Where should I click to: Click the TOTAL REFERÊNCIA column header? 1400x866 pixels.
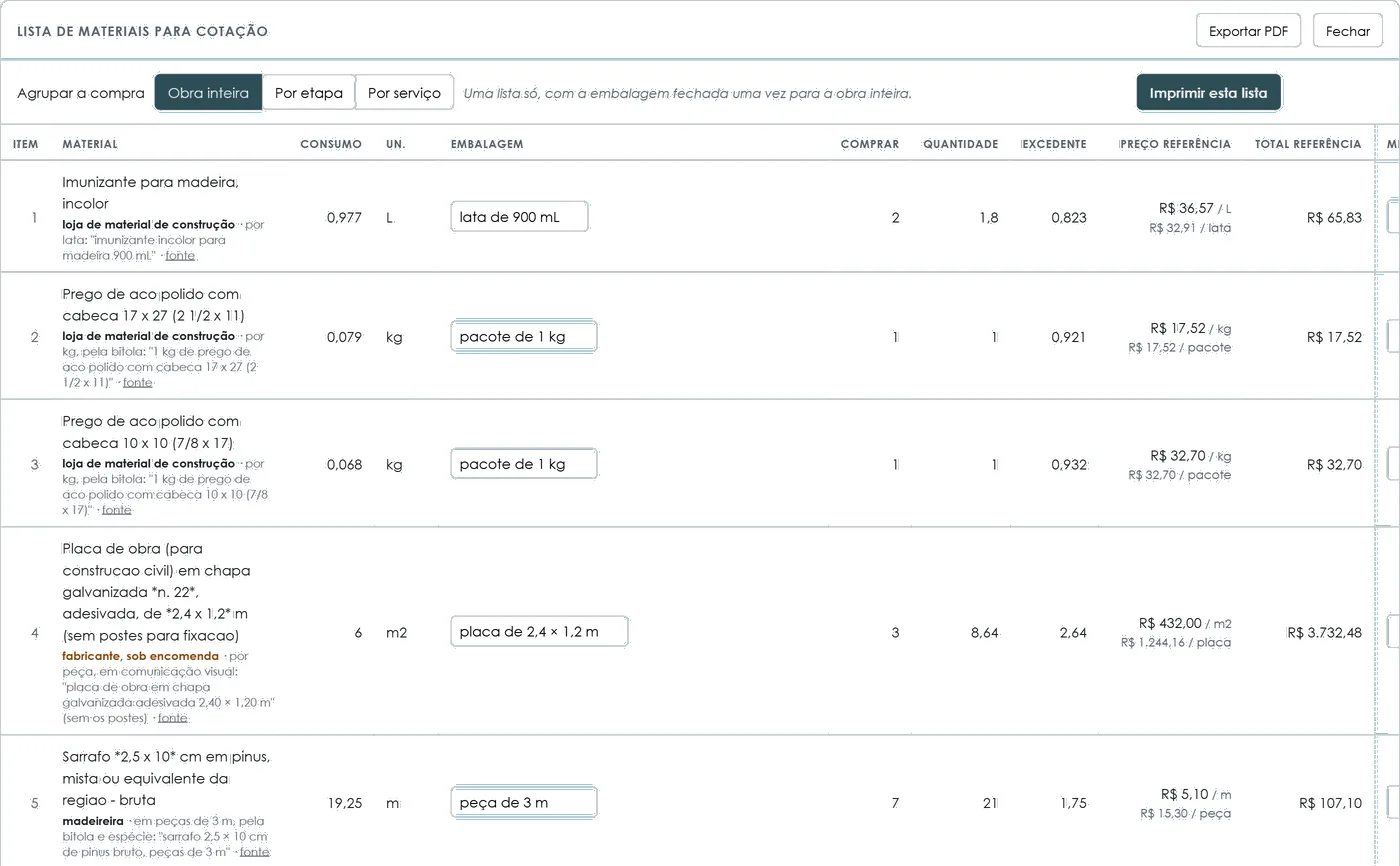pos(1308,144)
